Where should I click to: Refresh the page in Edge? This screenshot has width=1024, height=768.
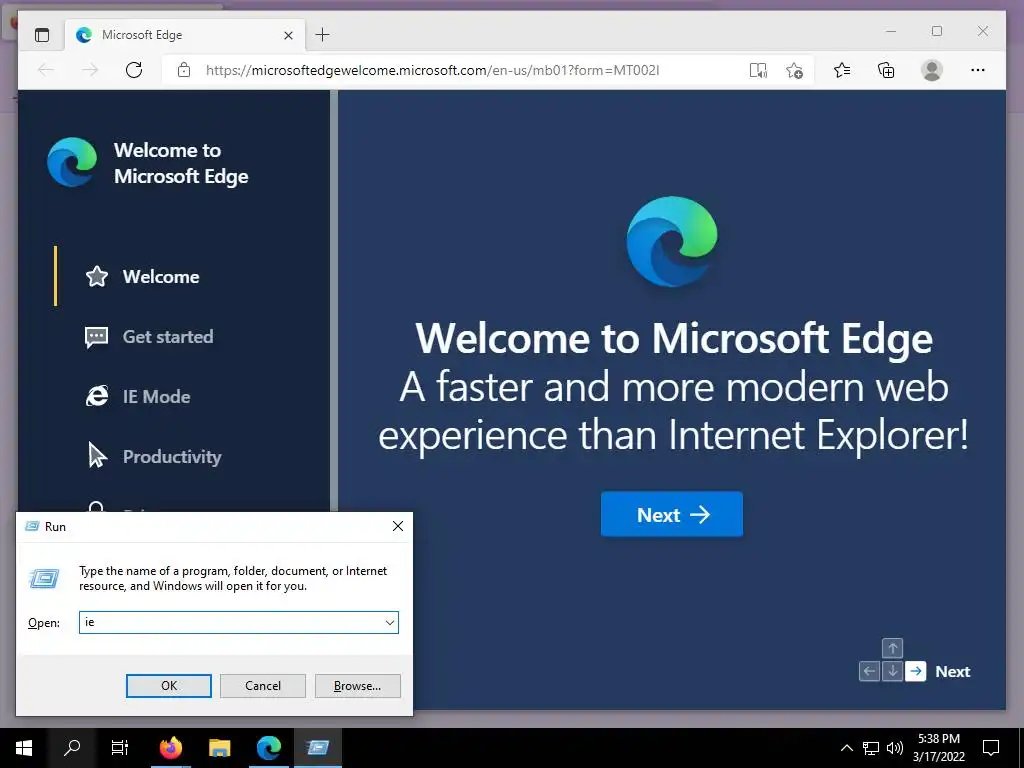(x=134, y=70)
